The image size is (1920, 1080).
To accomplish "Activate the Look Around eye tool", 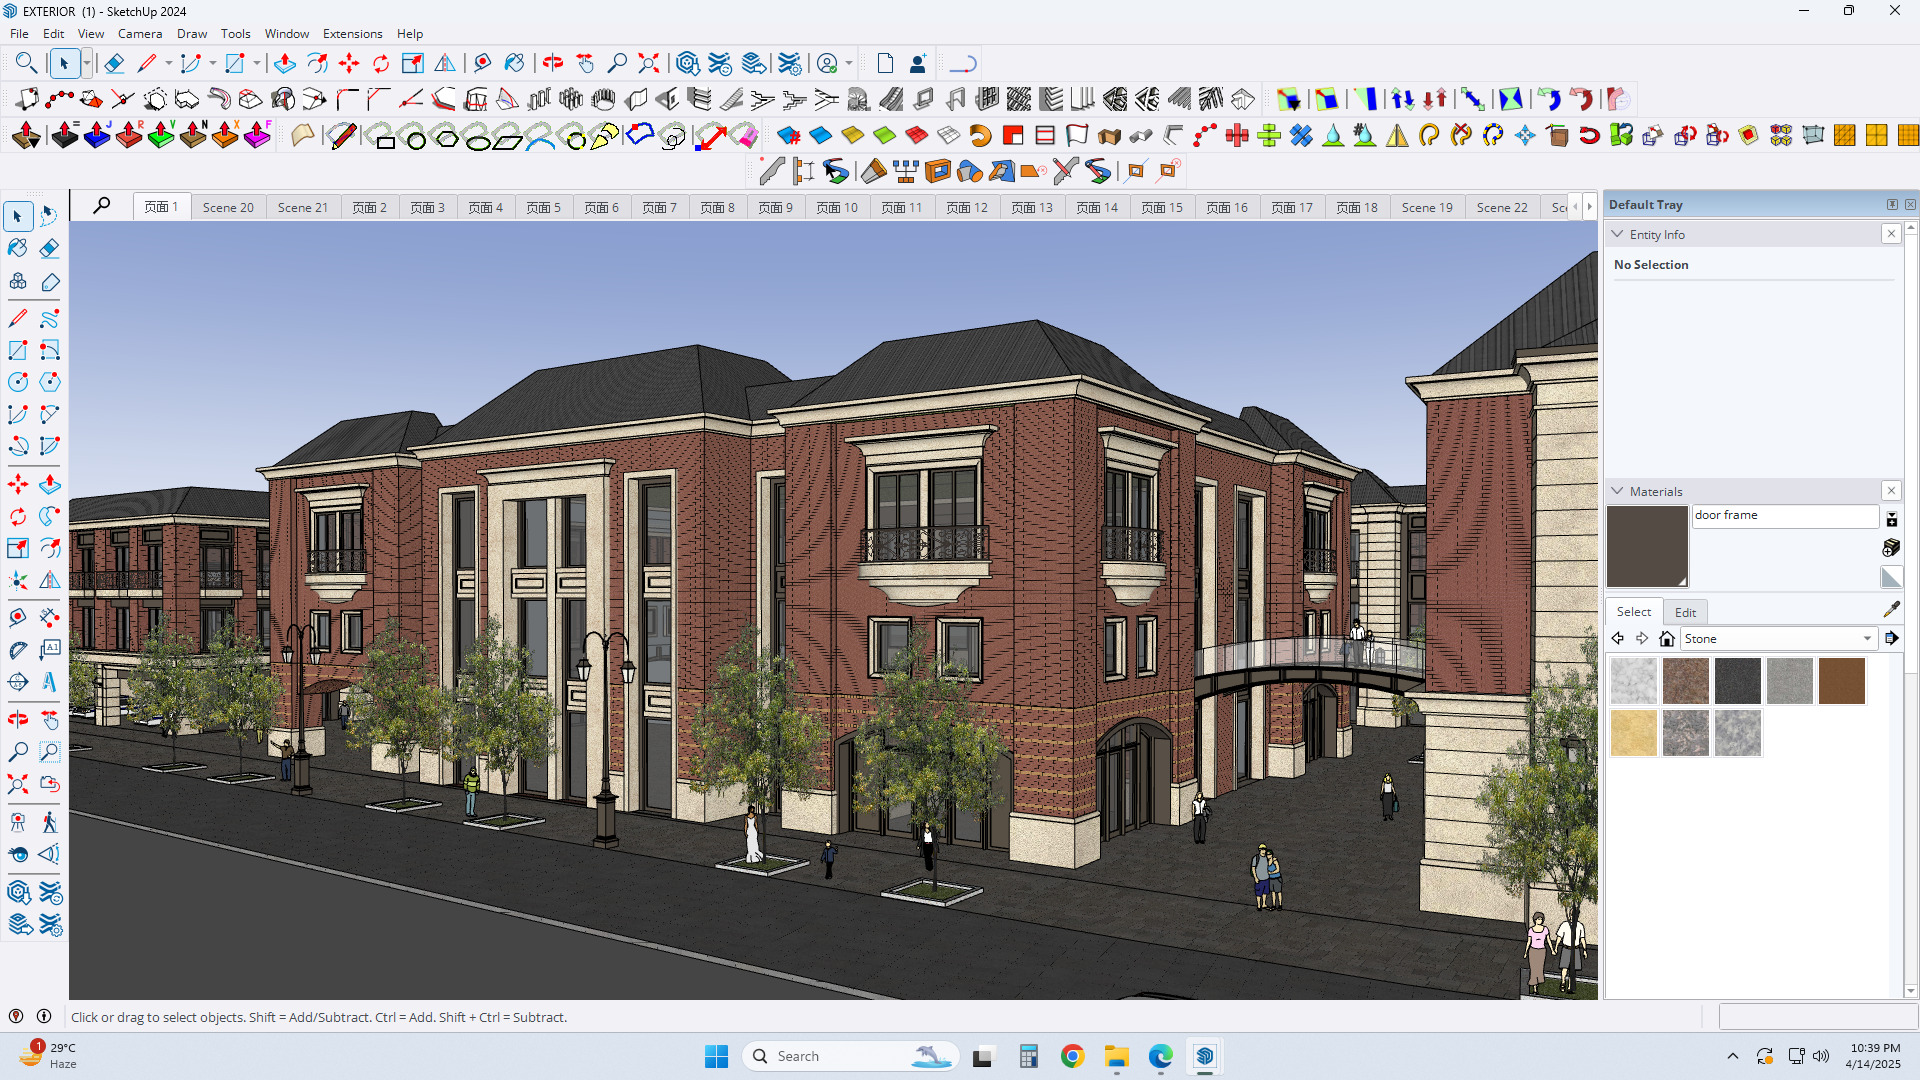I will 18,855.
